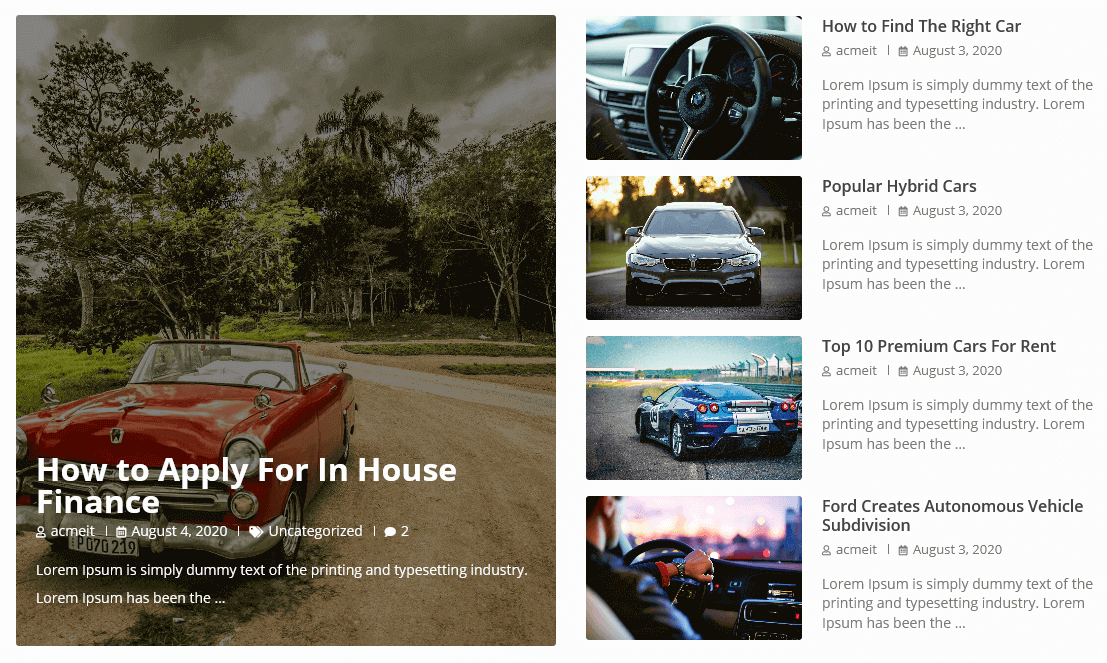Image resolution: width=1107 pixels, height=663 pixels.
Task: Click the author icon on the featured post
Action: [41, 532]
